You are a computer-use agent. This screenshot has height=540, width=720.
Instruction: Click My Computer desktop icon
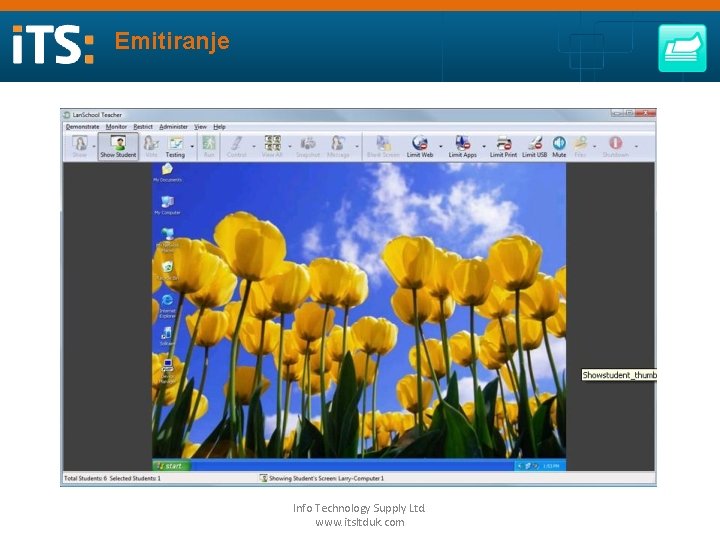click(167, 205)
